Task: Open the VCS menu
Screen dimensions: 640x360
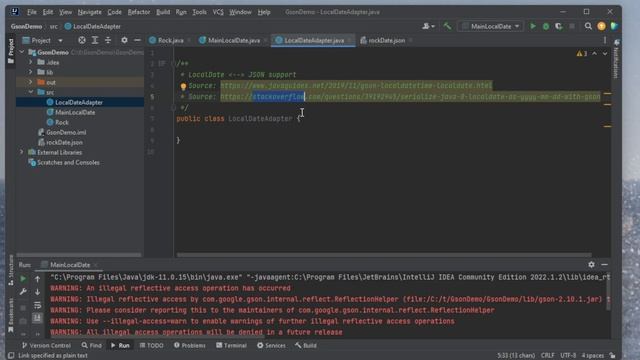Action: (218, 12)
